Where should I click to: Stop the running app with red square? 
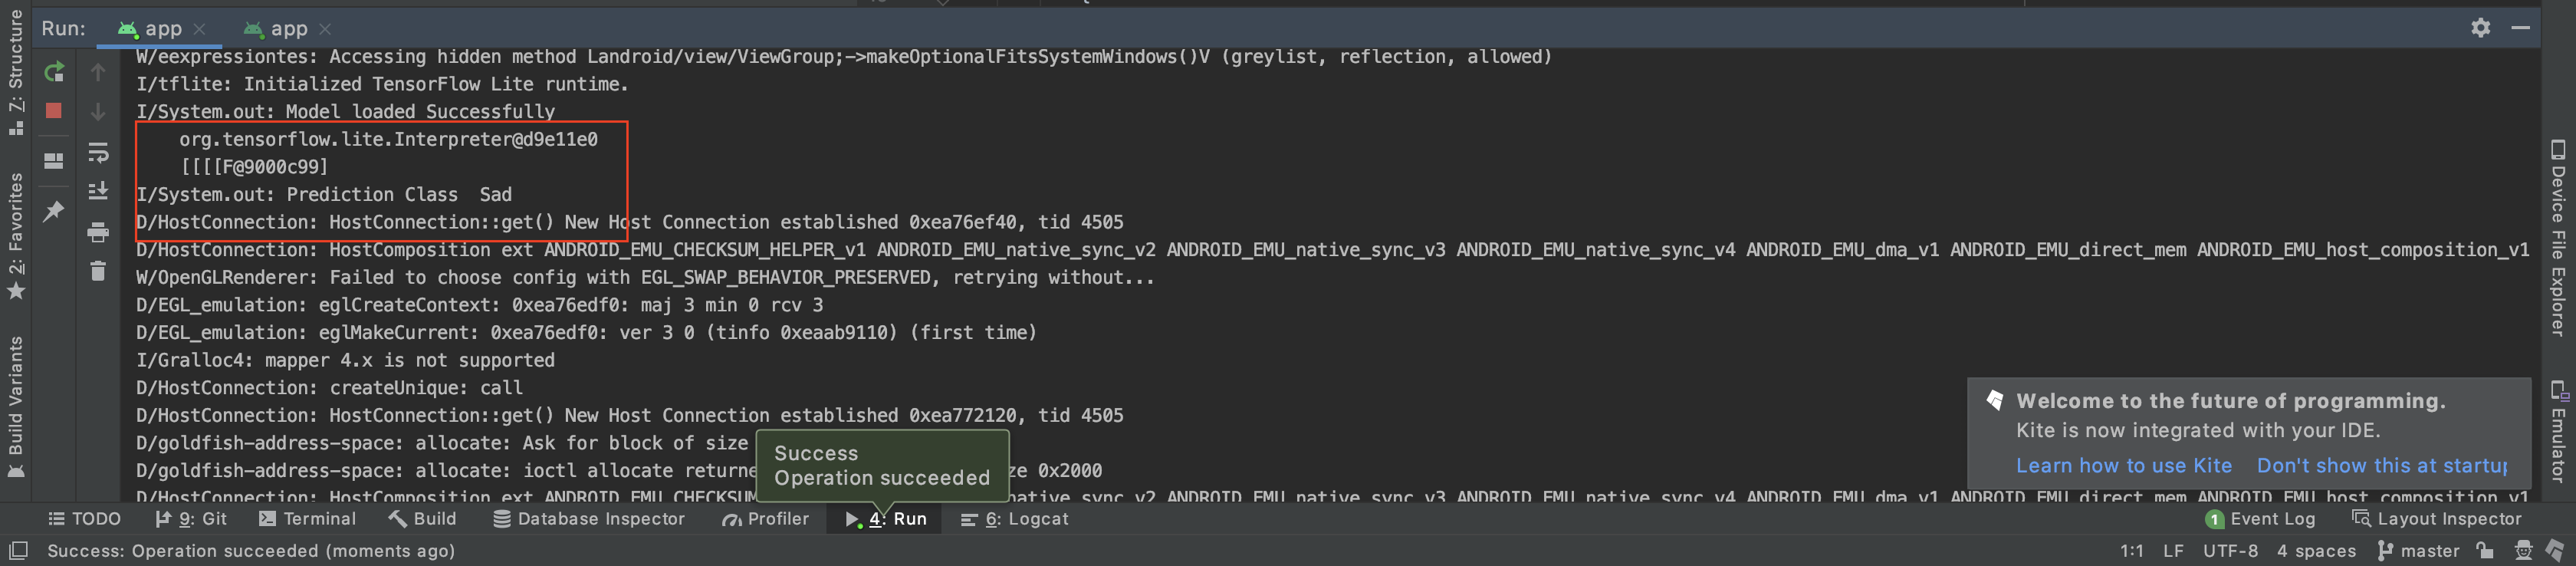54,111
